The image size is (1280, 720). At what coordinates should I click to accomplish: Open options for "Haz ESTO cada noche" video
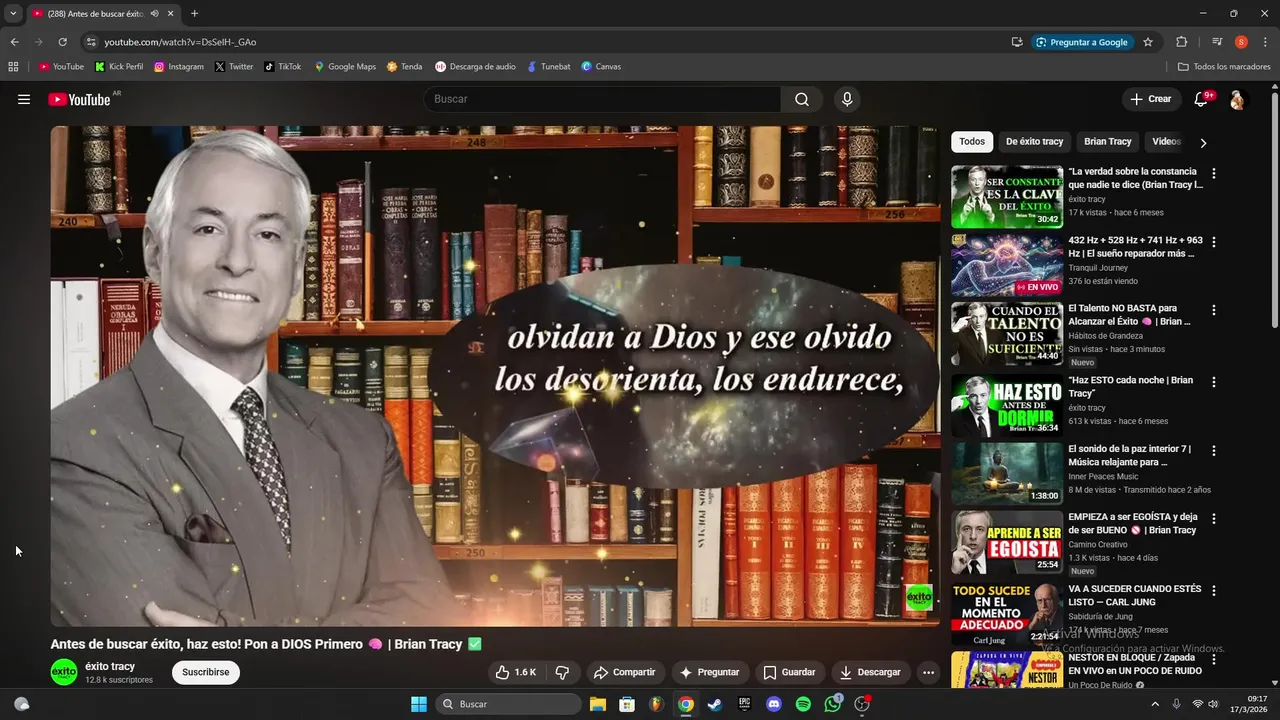click(x=1214, y=382)
